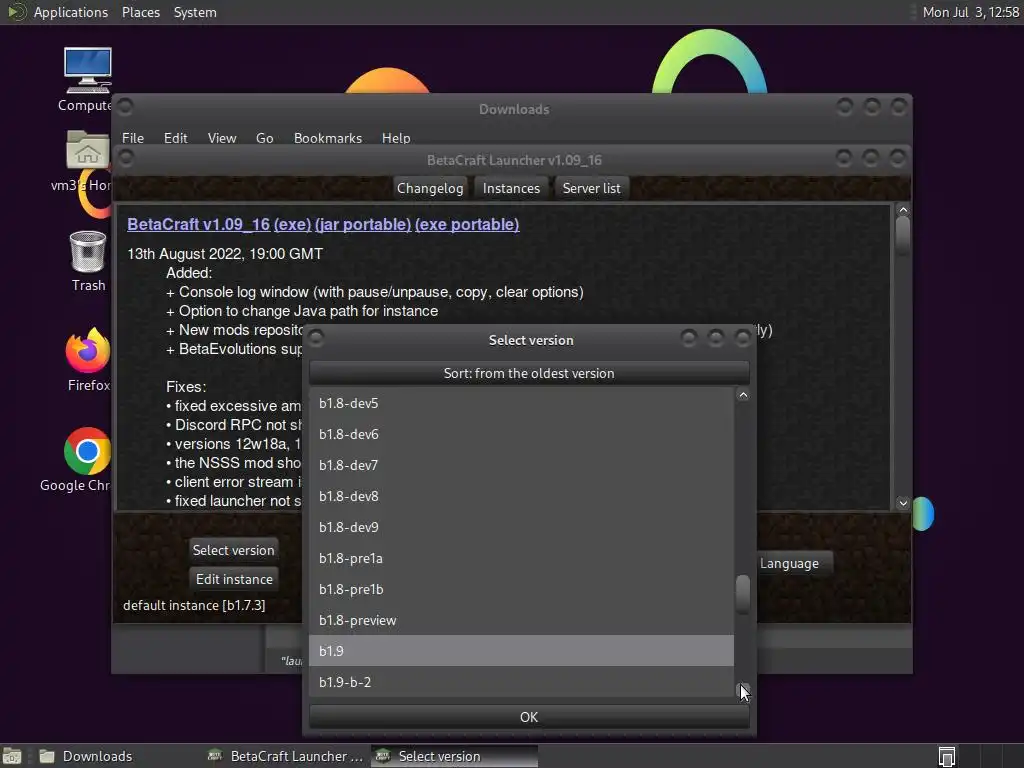Select version b1.8-preview

521,620
